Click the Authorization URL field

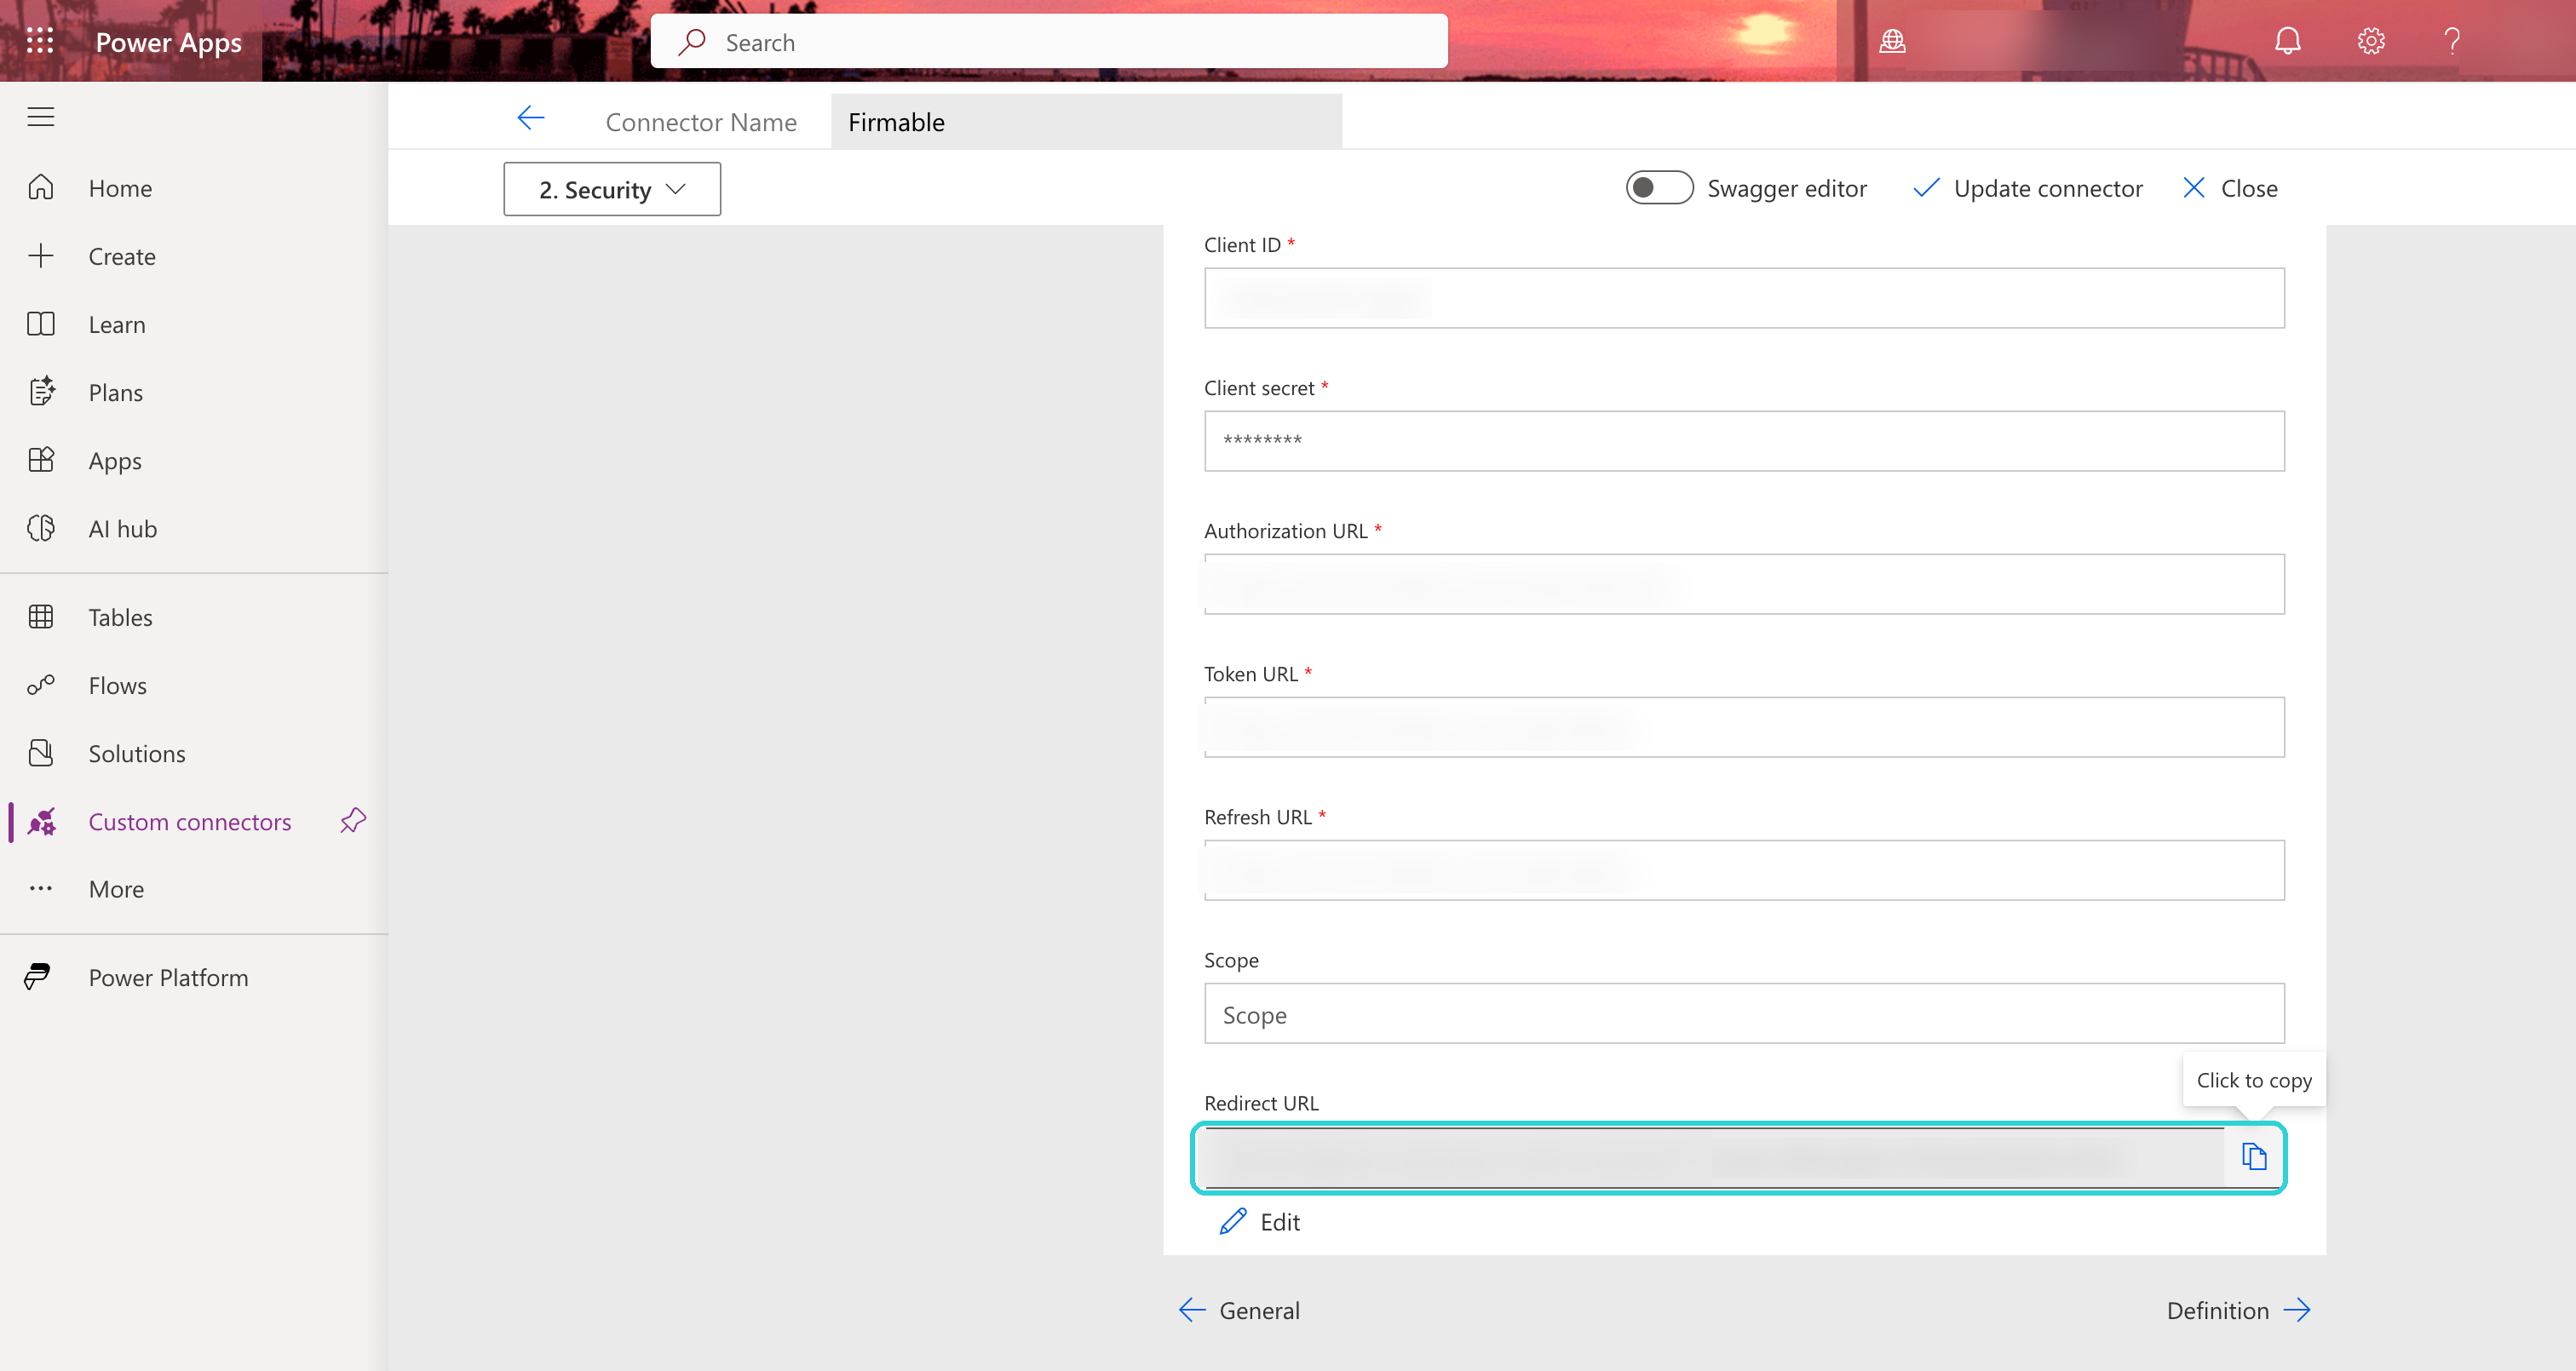coord(1744,583)
